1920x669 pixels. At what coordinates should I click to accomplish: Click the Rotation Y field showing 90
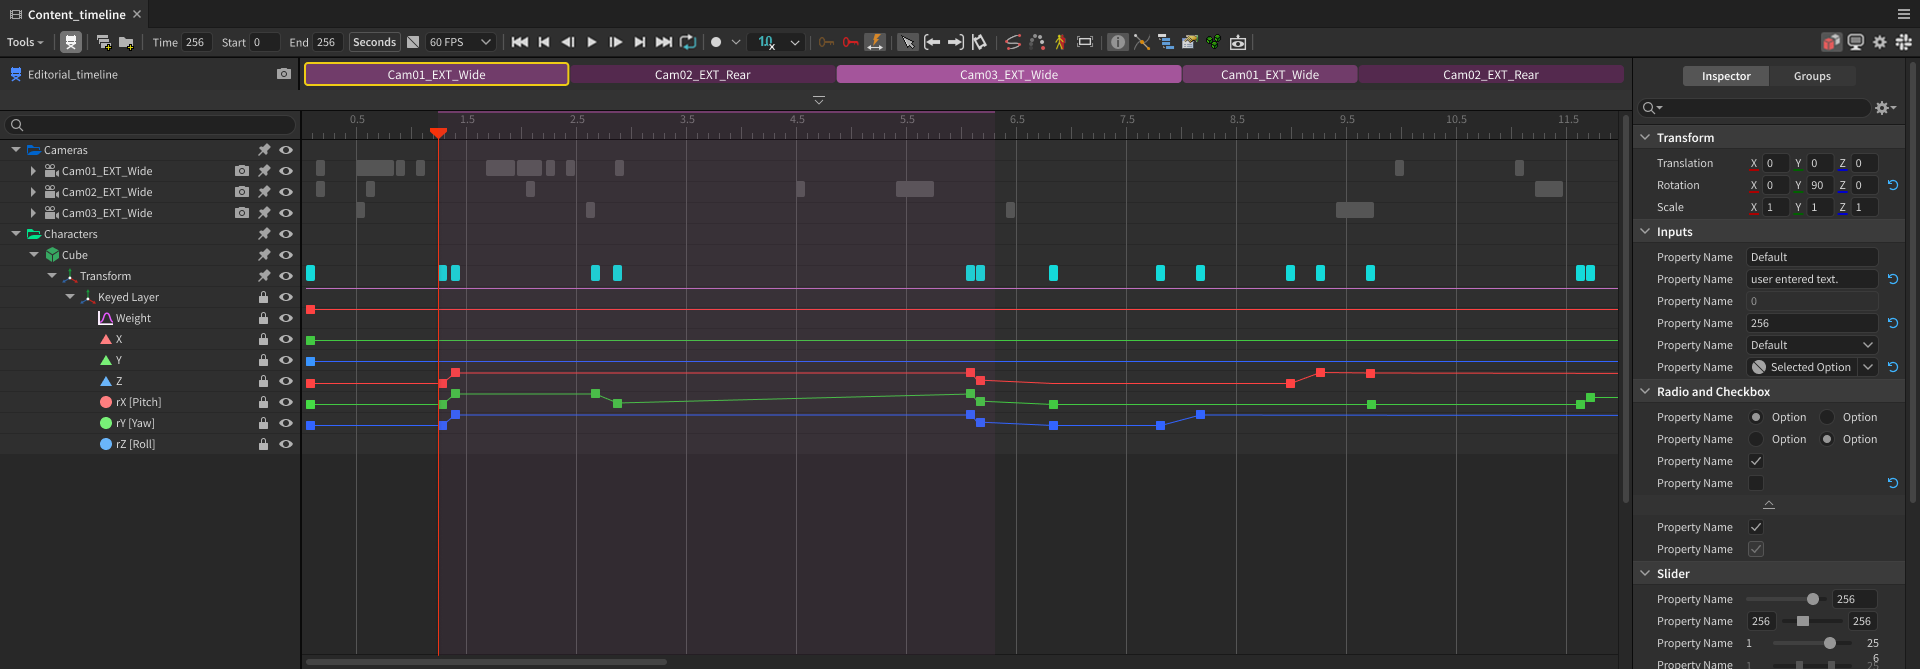click(1819, 185)
